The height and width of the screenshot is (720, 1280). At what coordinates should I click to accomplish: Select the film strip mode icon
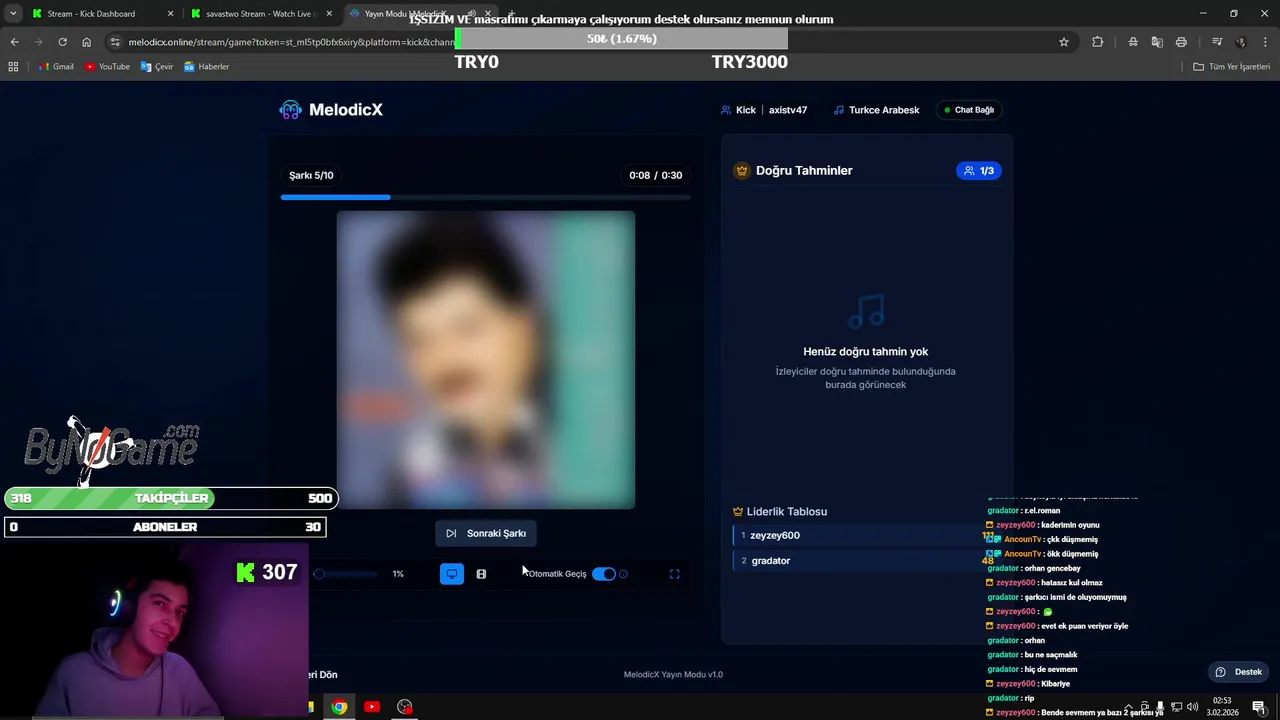point(481,574)
